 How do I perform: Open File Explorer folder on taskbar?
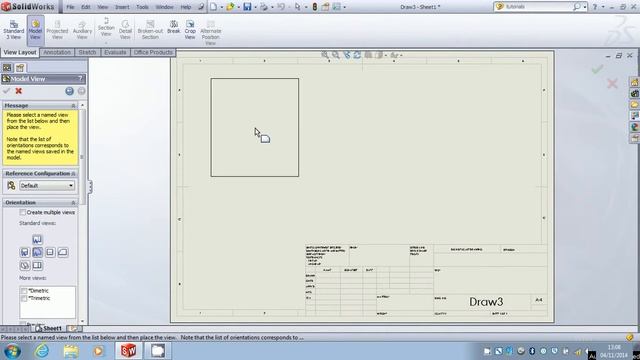point(71,351)
